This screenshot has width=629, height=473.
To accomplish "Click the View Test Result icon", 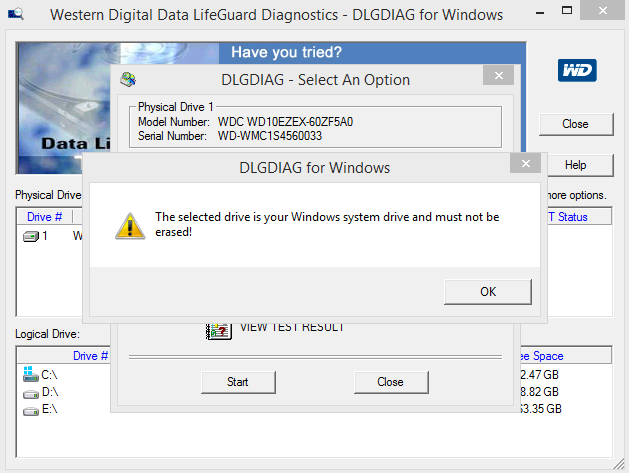I will (219, 331).
